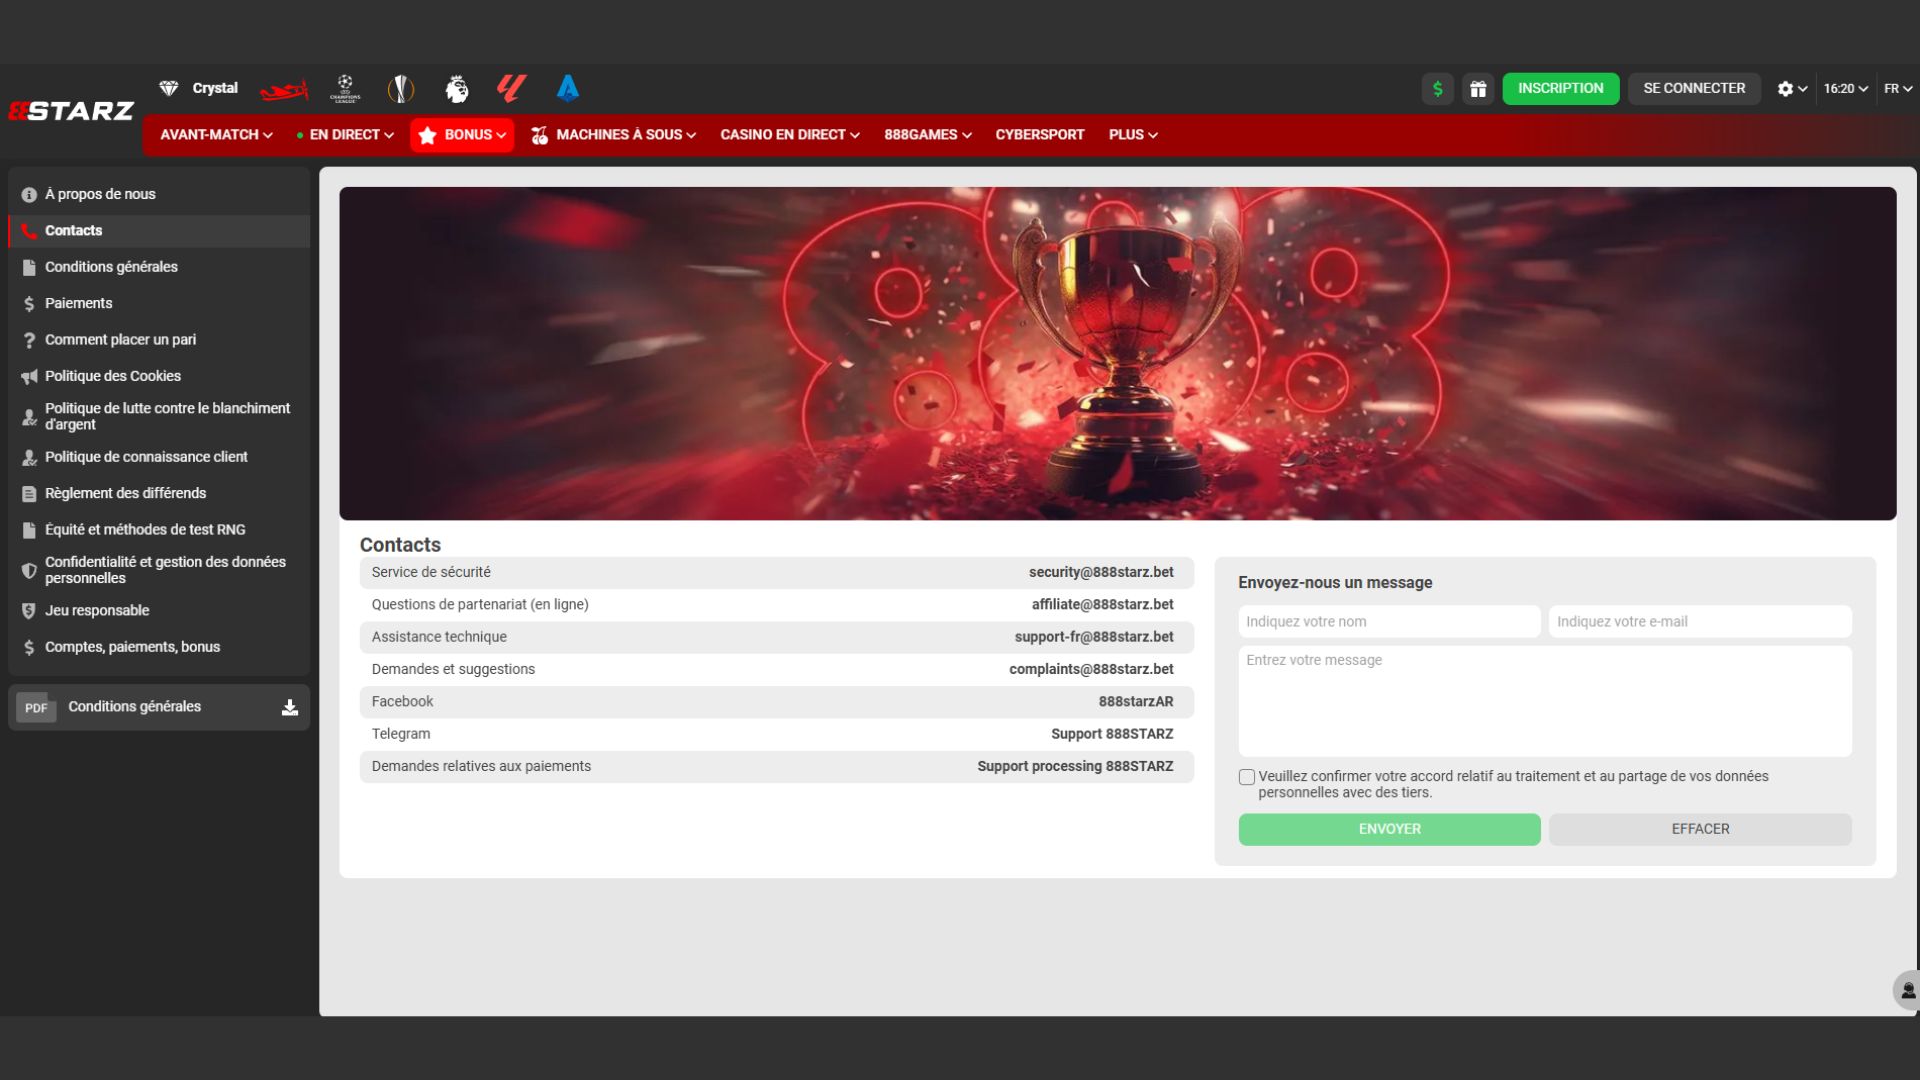Open the Europa League trophy icon

point(400,89)
